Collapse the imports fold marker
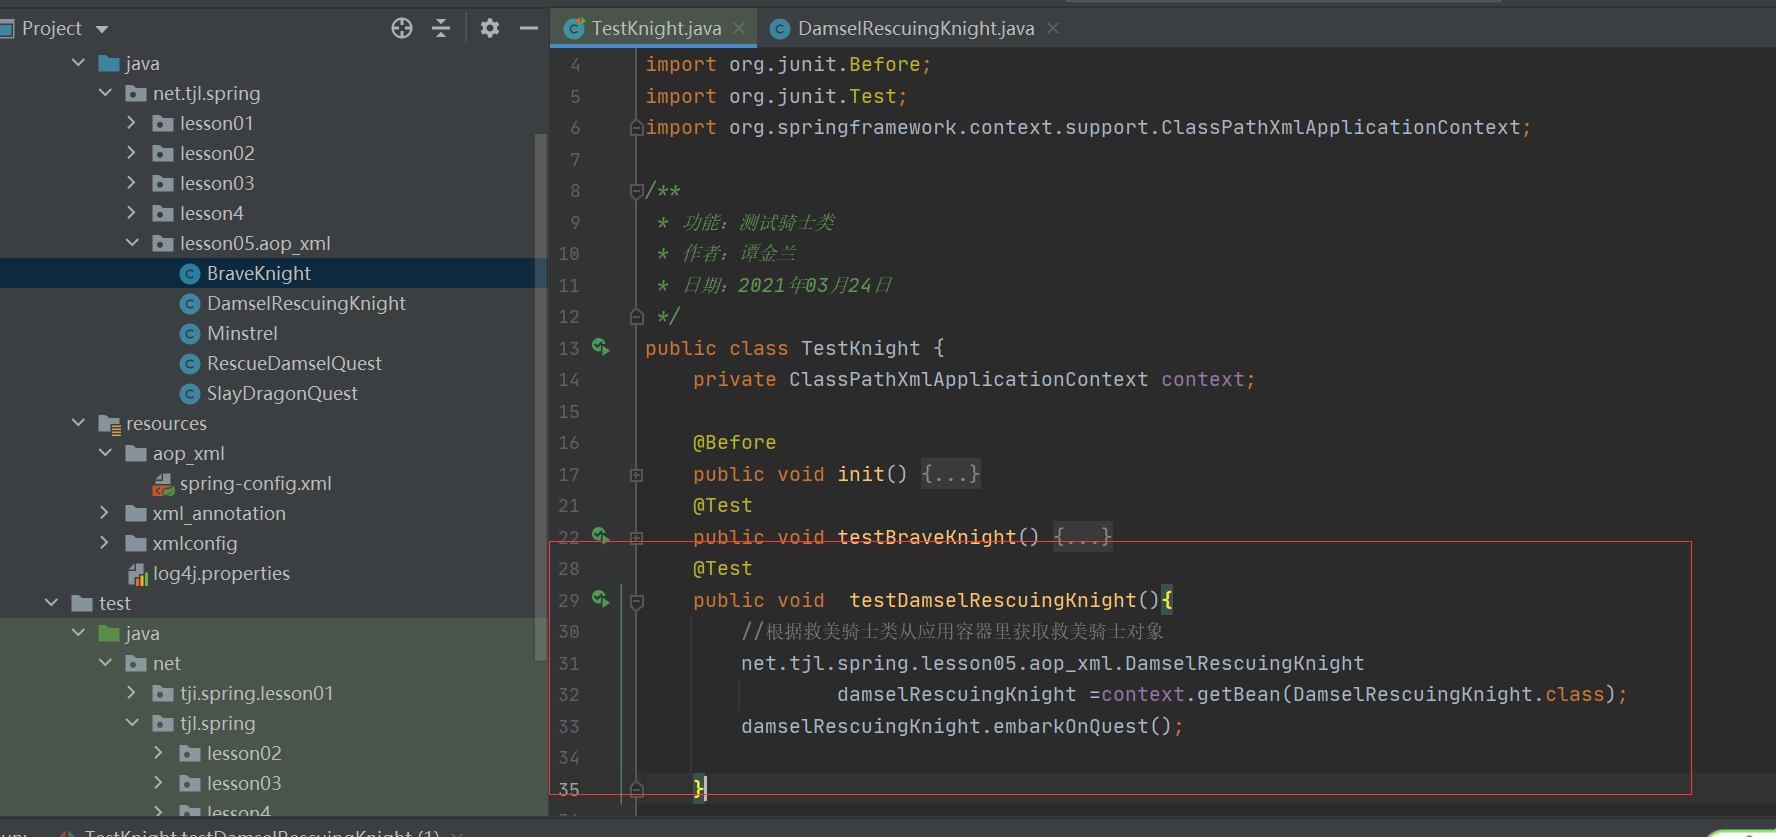This screenshot has height=837, width=1776. coord(636,128)
